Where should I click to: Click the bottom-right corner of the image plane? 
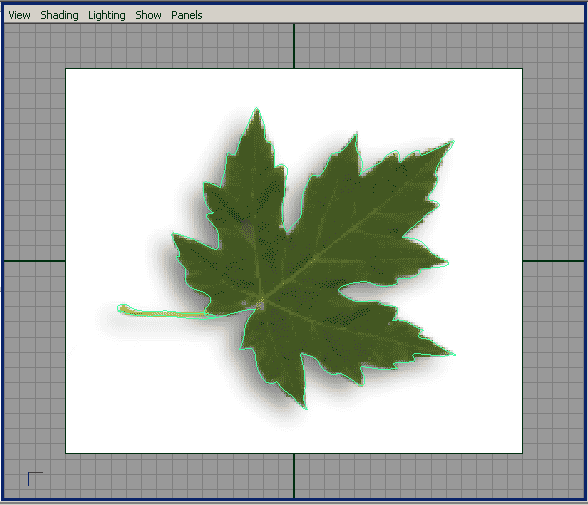[522, 453]
